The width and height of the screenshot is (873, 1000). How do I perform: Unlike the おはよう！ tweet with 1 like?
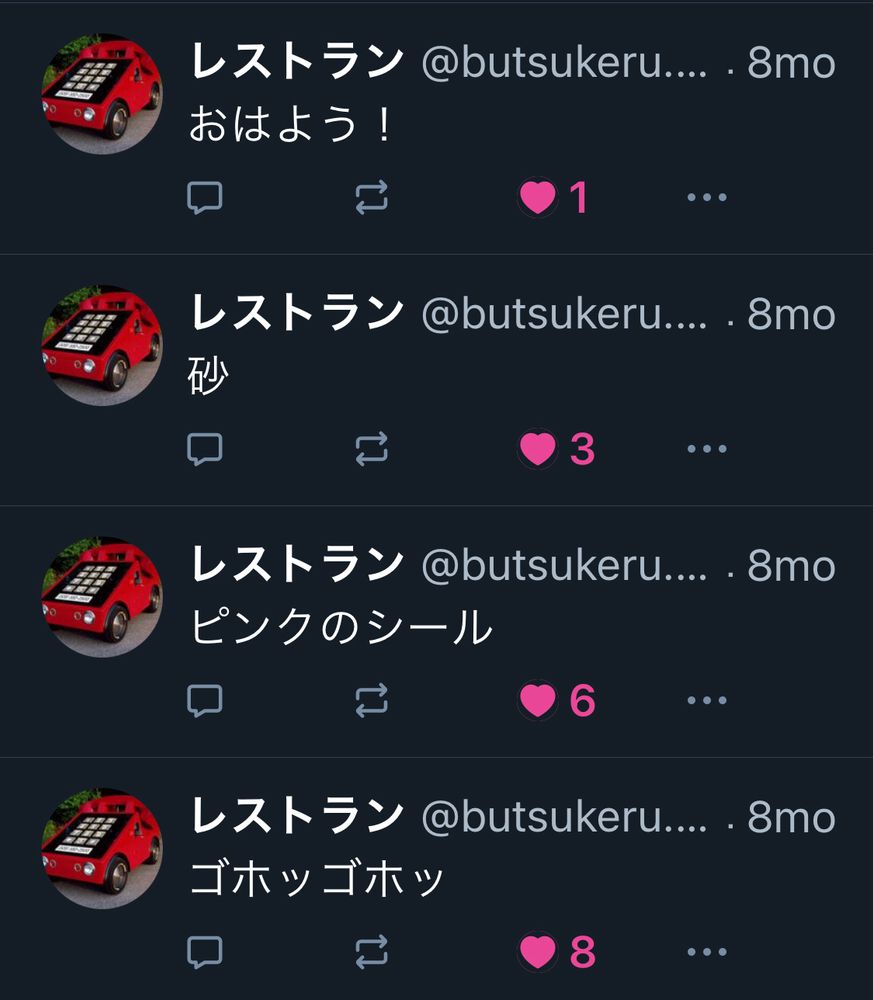pos(538,197)
